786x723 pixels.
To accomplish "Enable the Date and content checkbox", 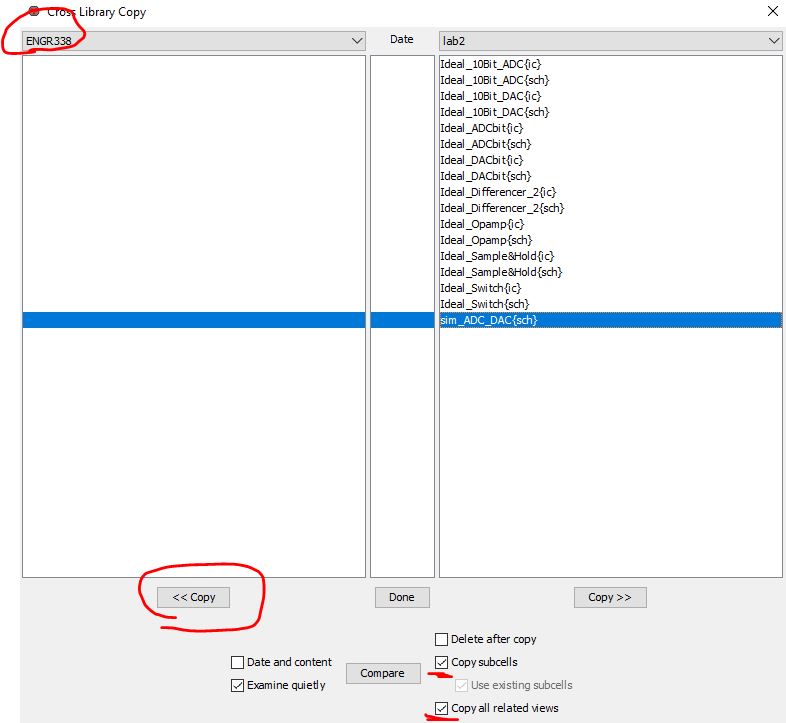I will (x=238, y=662).
